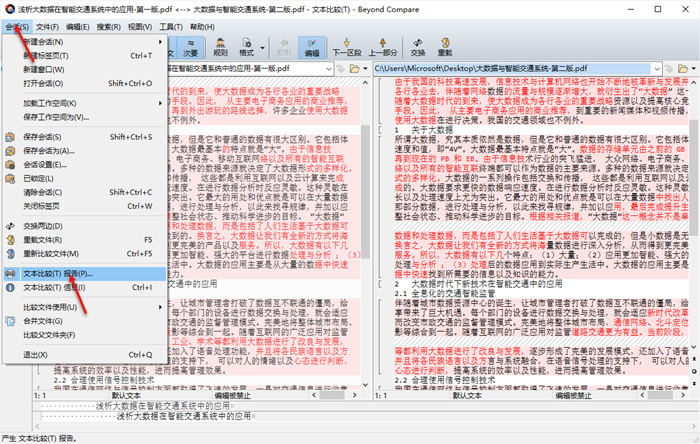Jump to 上一部分 (previous section) icon
Screen dimensions: 700x444
tap(383, 47)
